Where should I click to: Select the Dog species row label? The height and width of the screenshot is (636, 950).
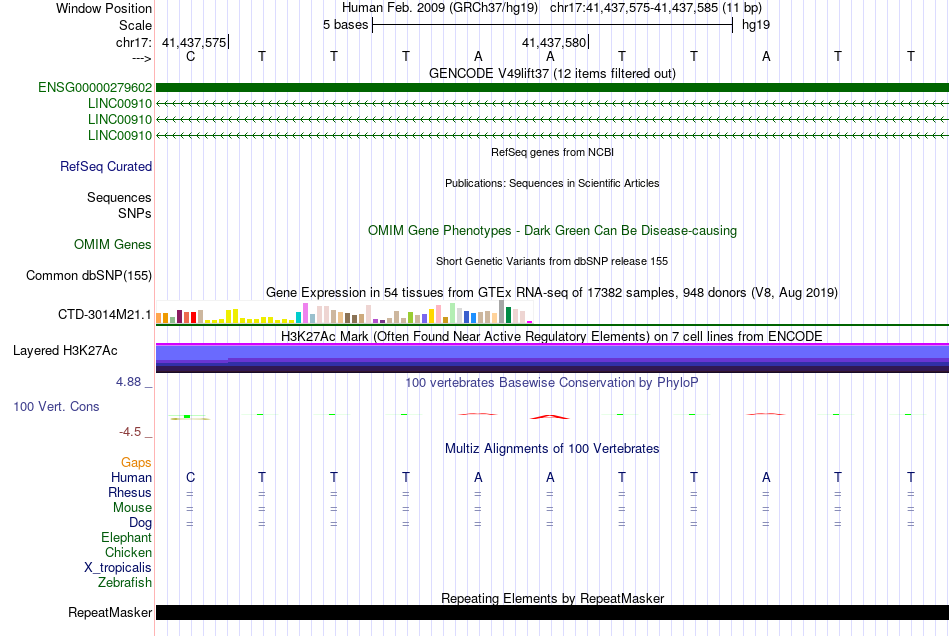140,523
